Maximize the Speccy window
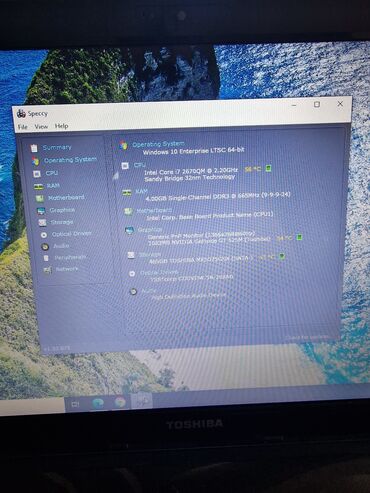 [317, 104]
